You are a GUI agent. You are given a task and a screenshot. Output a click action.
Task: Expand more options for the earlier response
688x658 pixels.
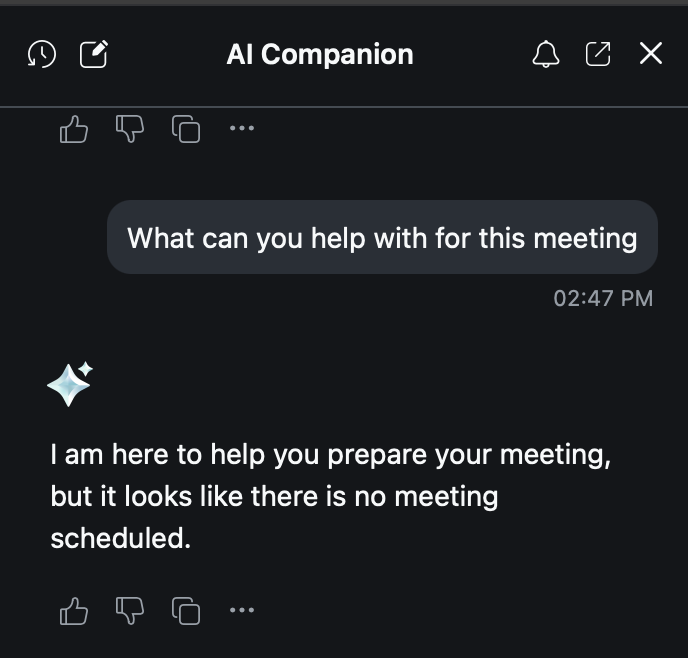(242, 129)
